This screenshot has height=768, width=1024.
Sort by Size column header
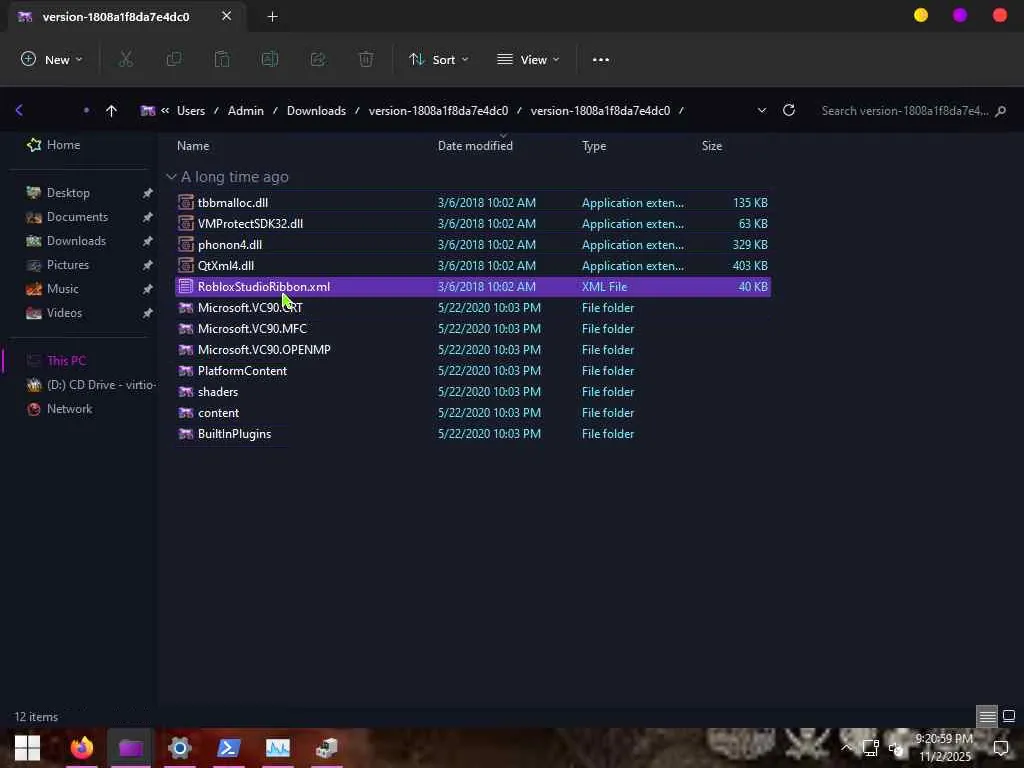(x=712, y=146)
